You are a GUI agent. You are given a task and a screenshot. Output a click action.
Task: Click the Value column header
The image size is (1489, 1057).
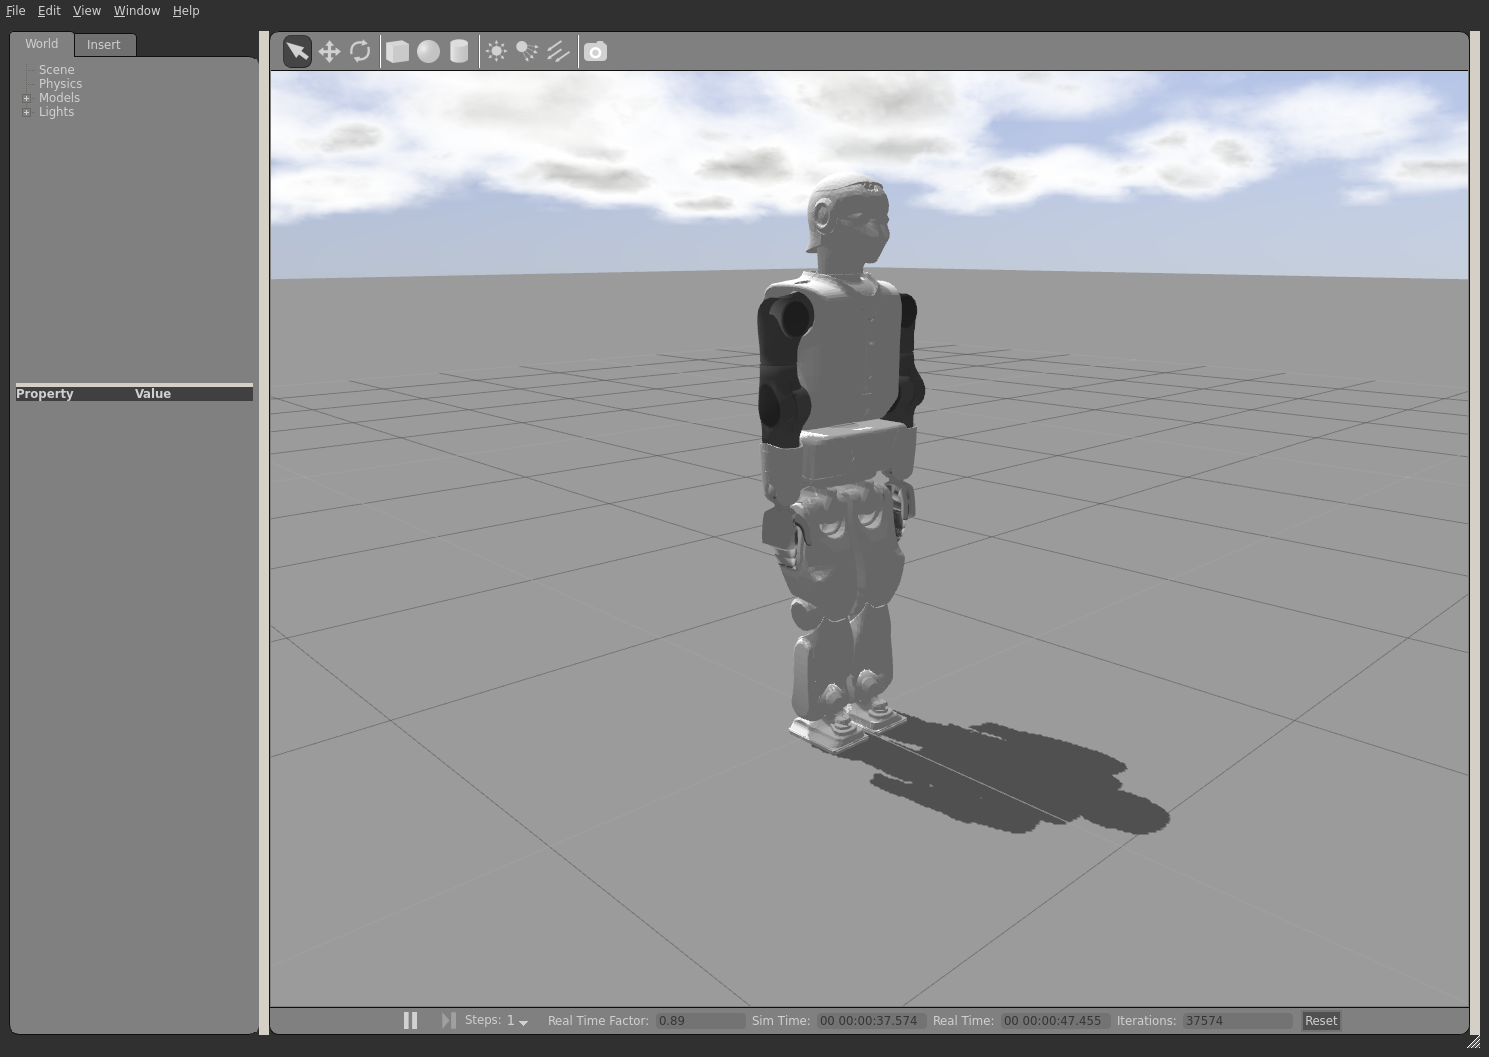click(153, 394)
